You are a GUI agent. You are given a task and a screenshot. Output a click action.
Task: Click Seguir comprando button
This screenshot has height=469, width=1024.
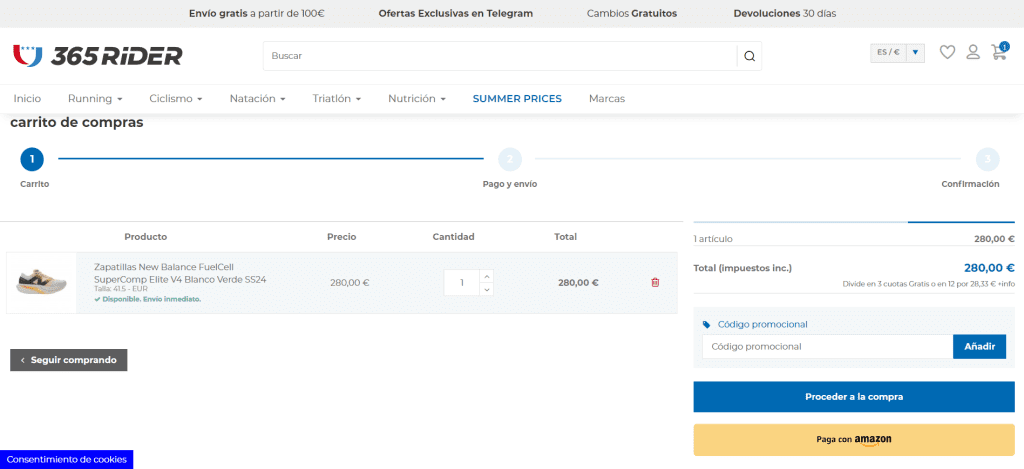pos(69,360)
